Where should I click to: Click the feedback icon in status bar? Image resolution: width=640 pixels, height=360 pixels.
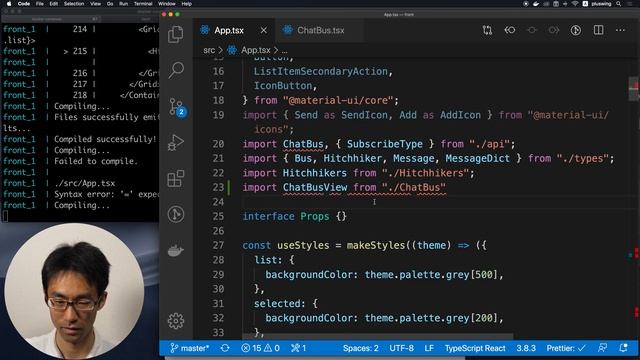click(x=602, y=348)
